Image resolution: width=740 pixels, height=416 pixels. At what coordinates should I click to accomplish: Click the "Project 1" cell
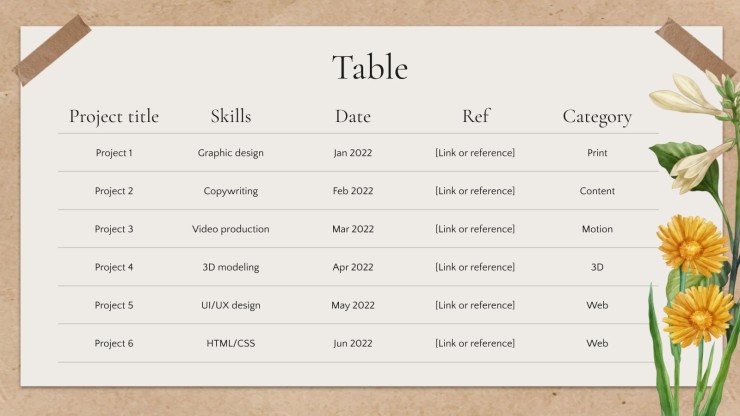[114, 153]
